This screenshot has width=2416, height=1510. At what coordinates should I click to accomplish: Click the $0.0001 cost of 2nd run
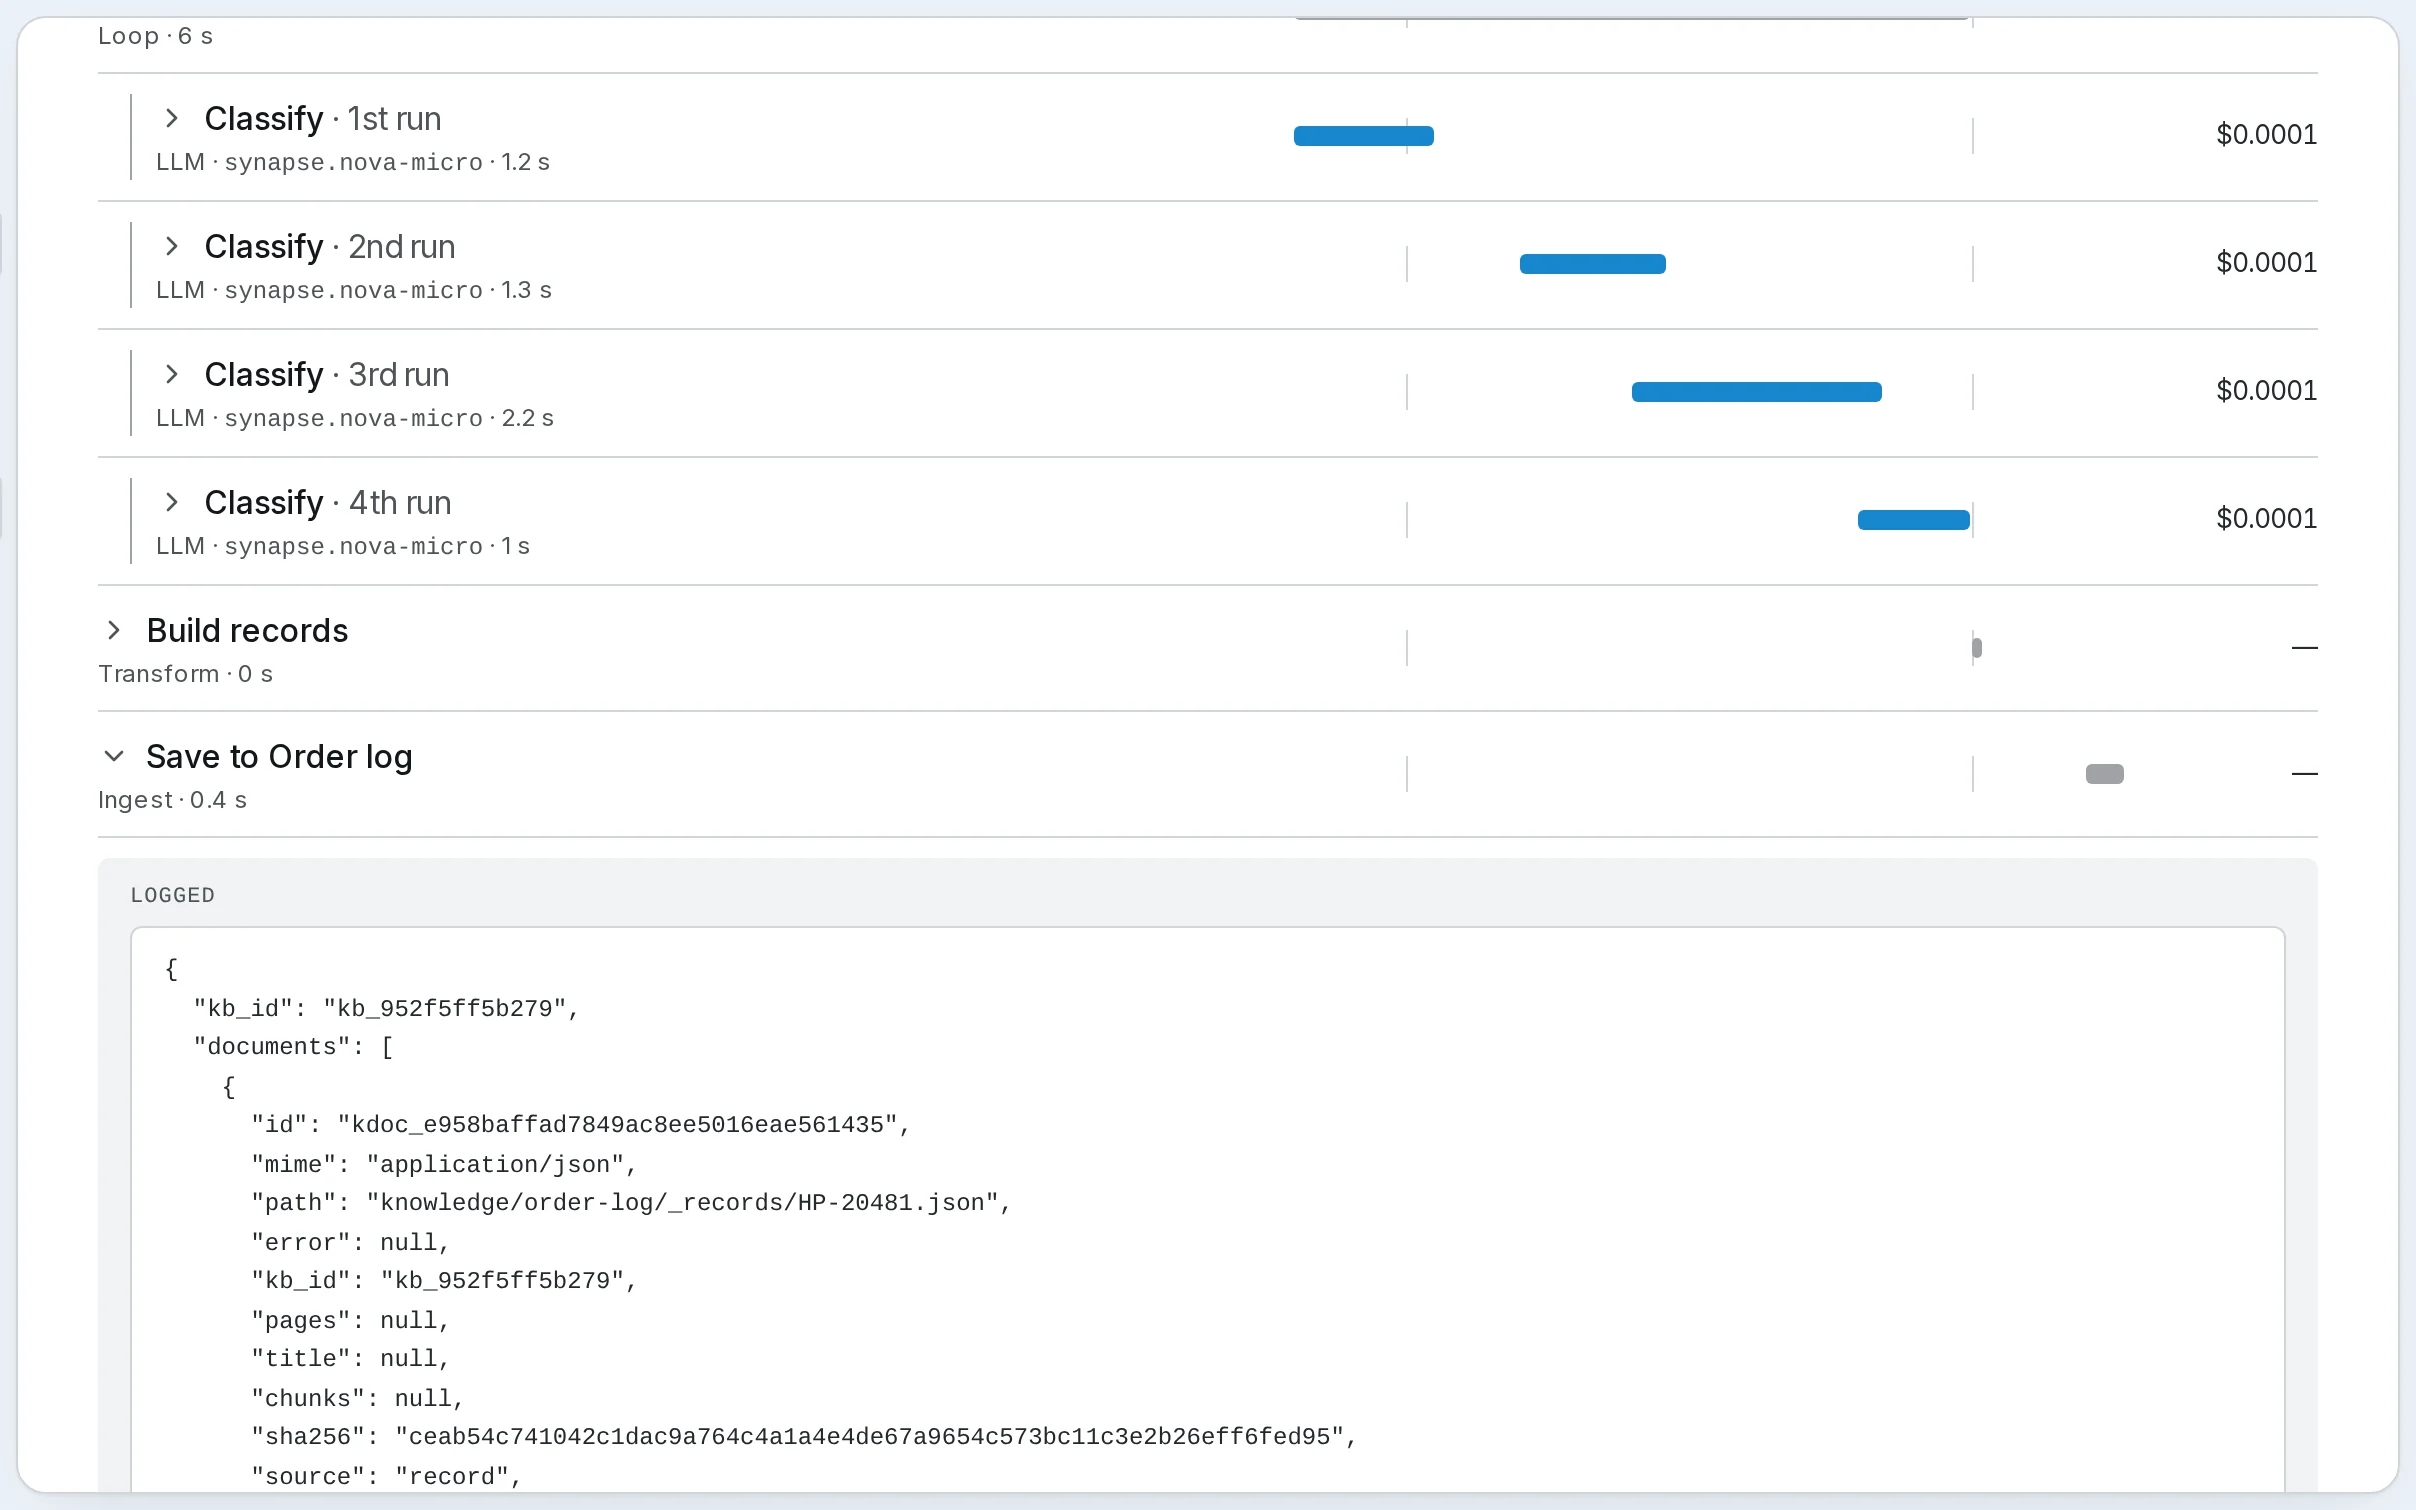click(2266, 263)
